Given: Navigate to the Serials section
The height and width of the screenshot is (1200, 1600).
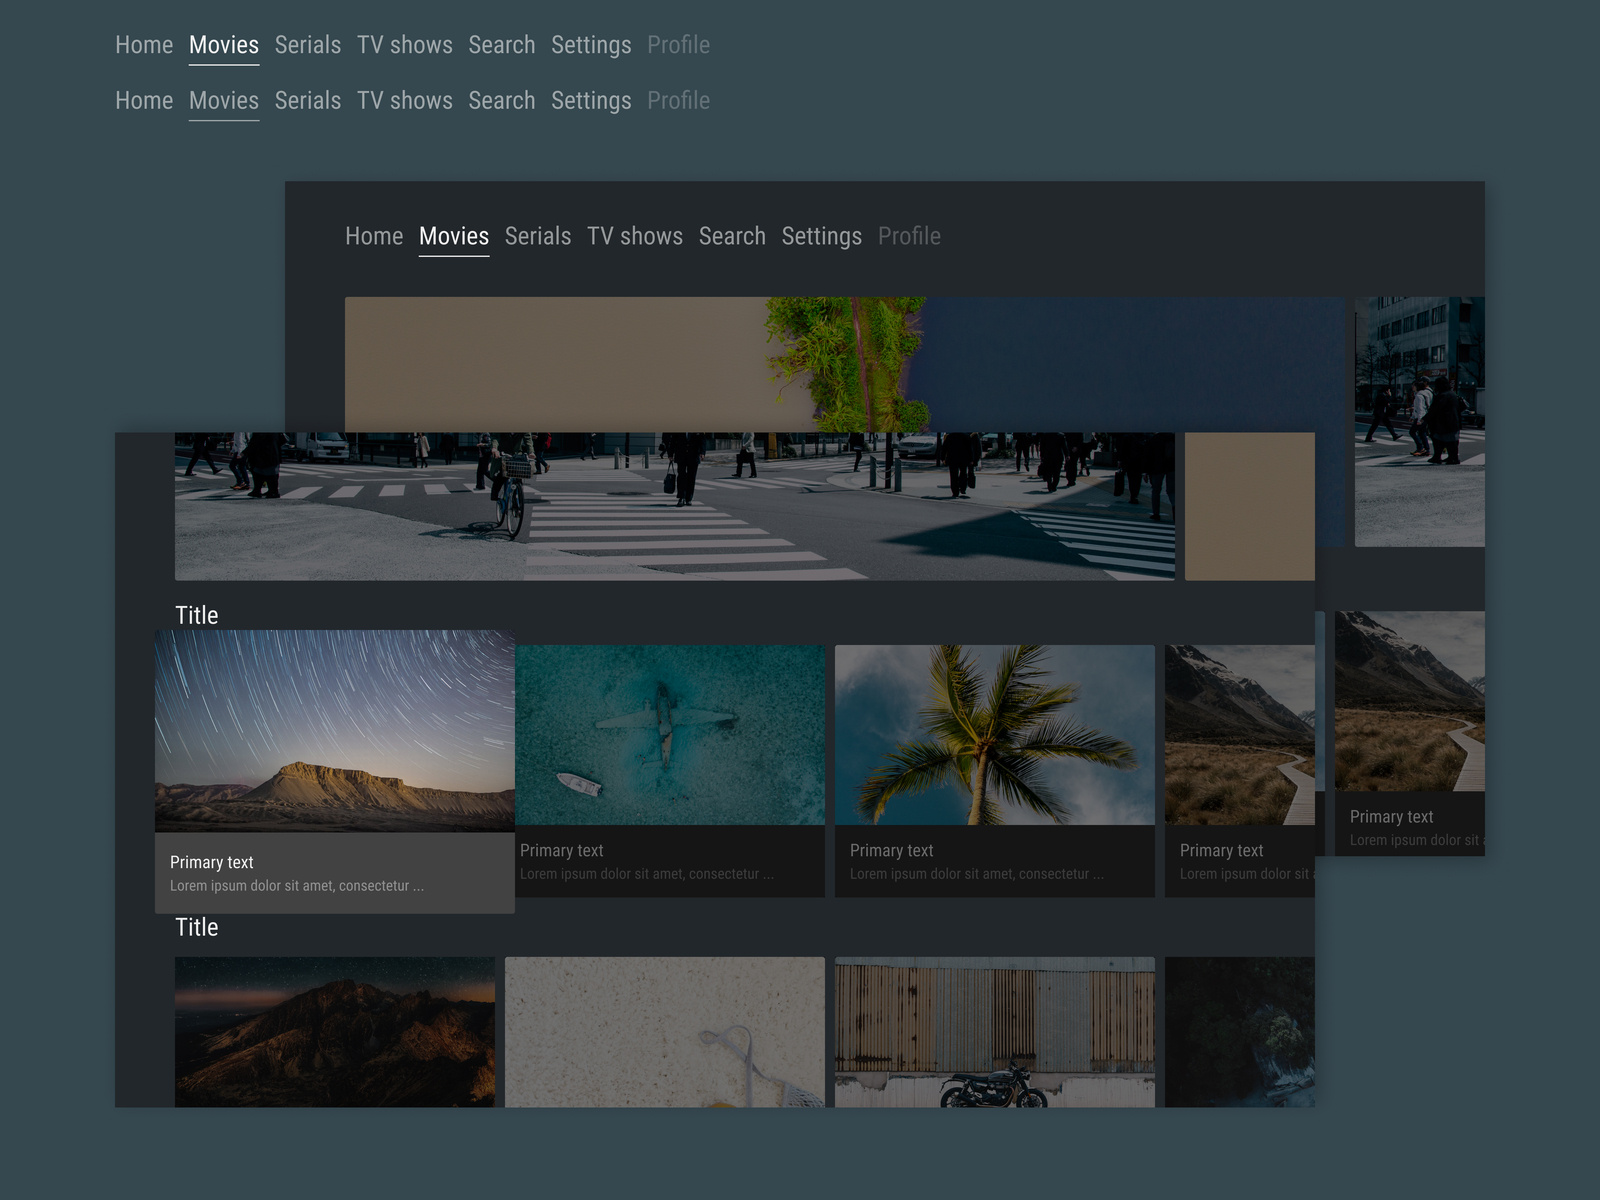Looking at the screenshot, I should click(x=308, y=45).
